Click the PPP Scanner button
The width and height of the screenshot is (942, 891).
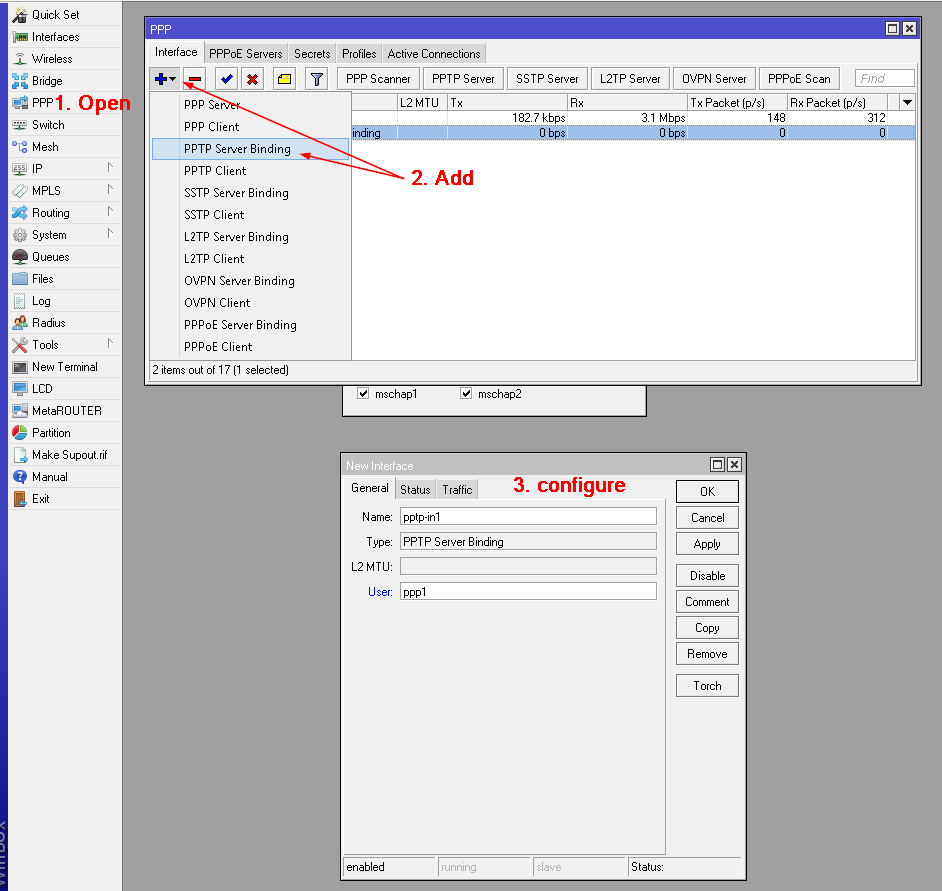coord(378,79)
